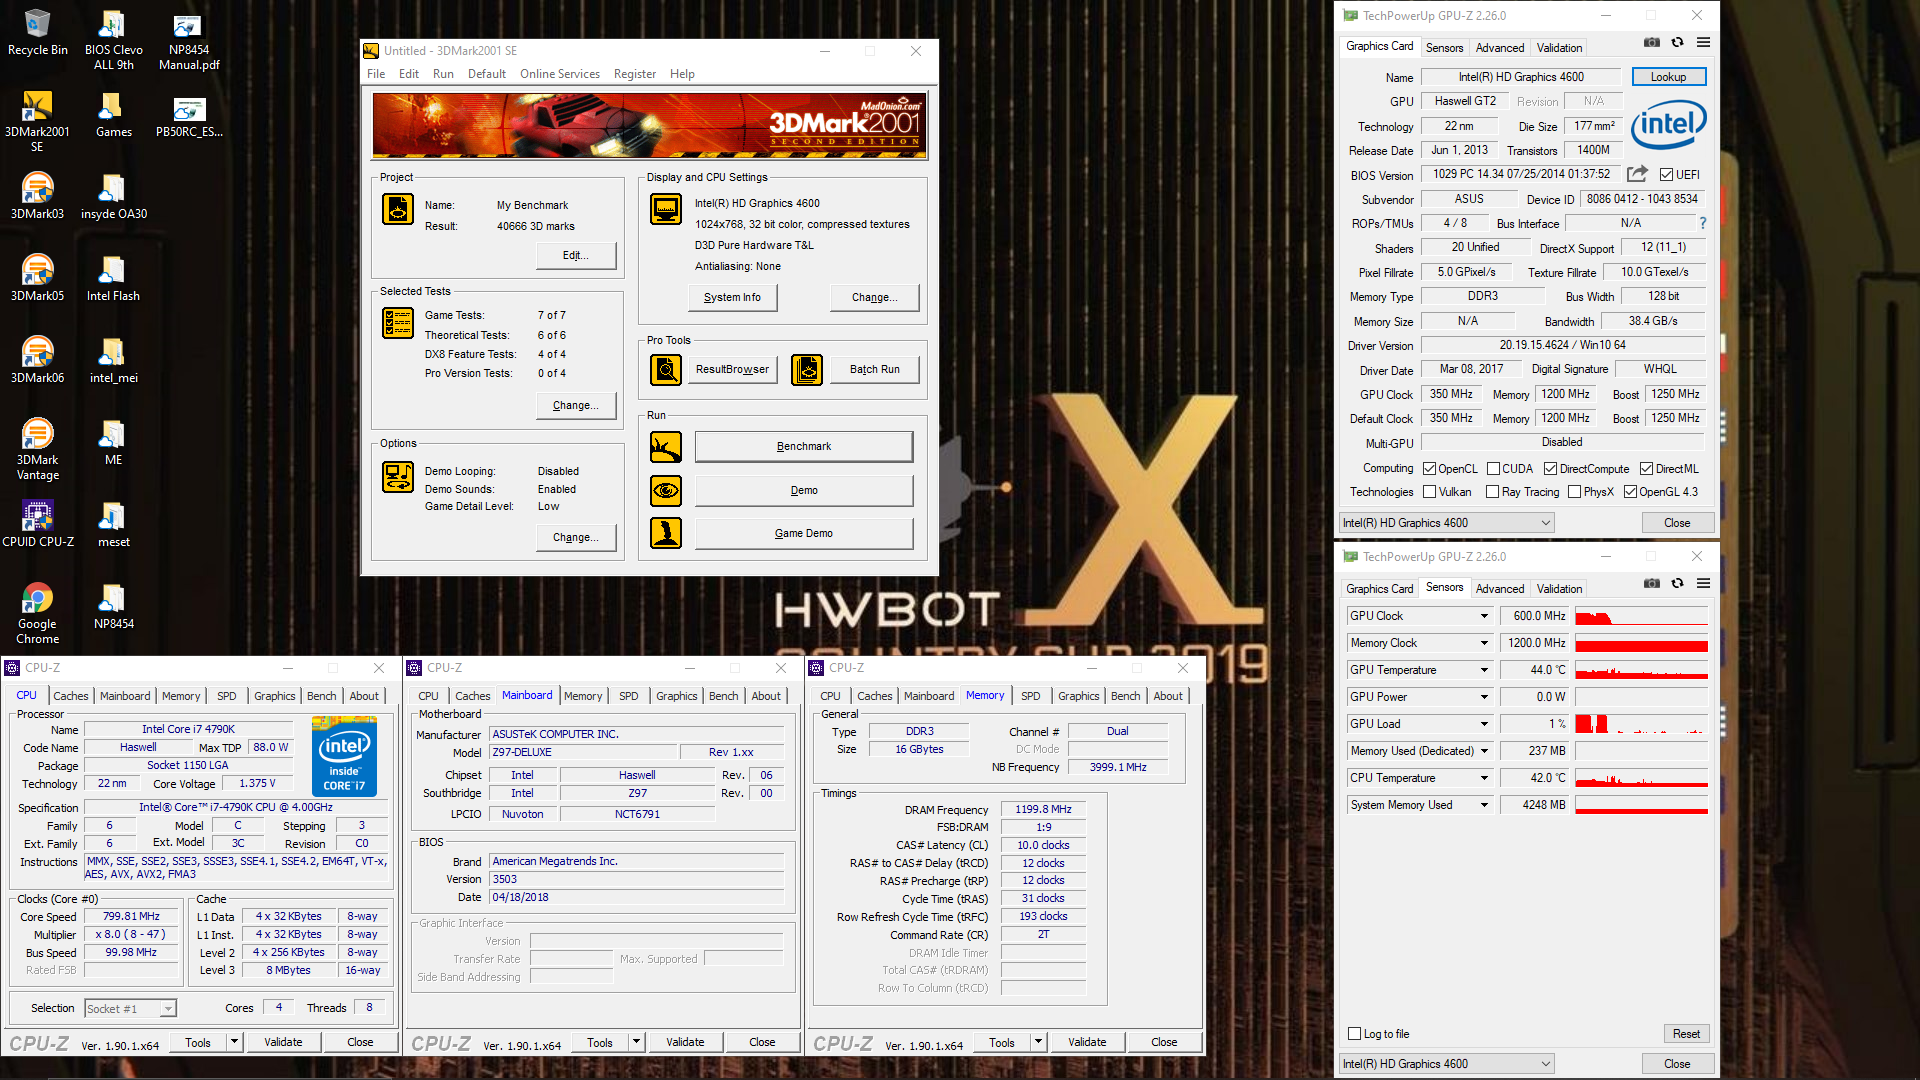Launch 3DMark05 desktop shortcut
This screenshot has height=1080, width=1920.
(x=37, y=278)
